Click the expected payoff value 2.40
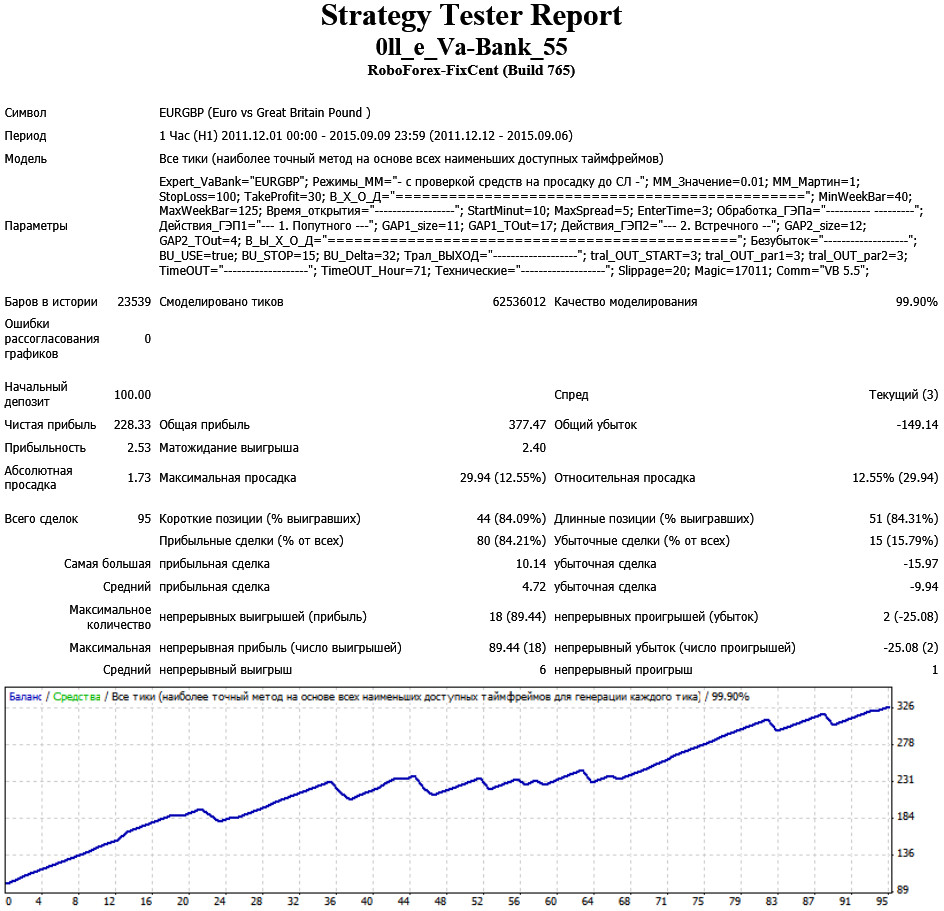The width and height of the screenshot is (944, 911). (533, 447)
